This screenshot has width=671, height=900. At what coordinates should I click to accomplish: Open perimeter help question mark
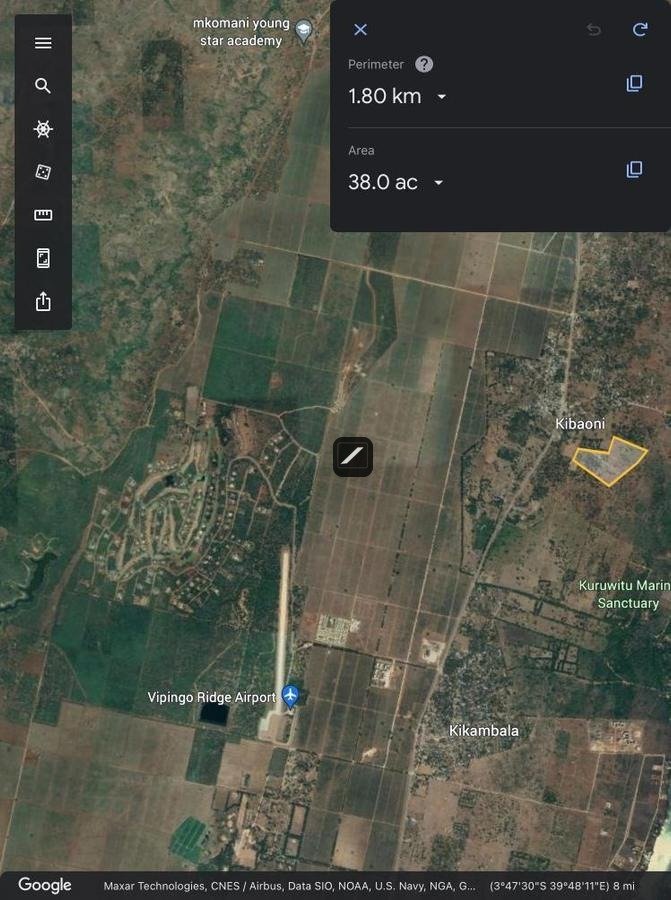[x=424, y=64]
